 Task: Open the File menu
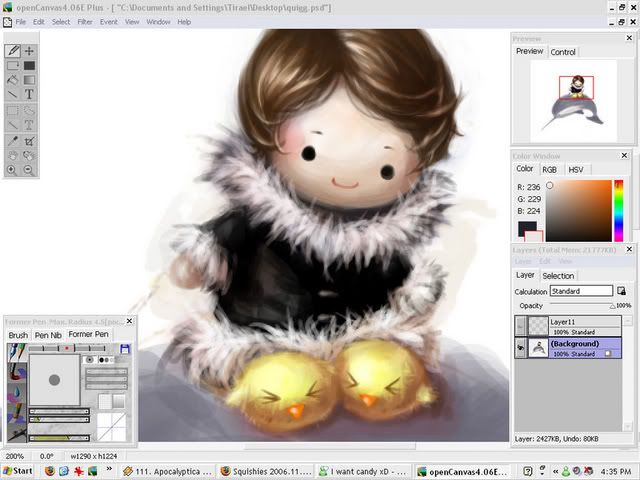coord(20,22)
